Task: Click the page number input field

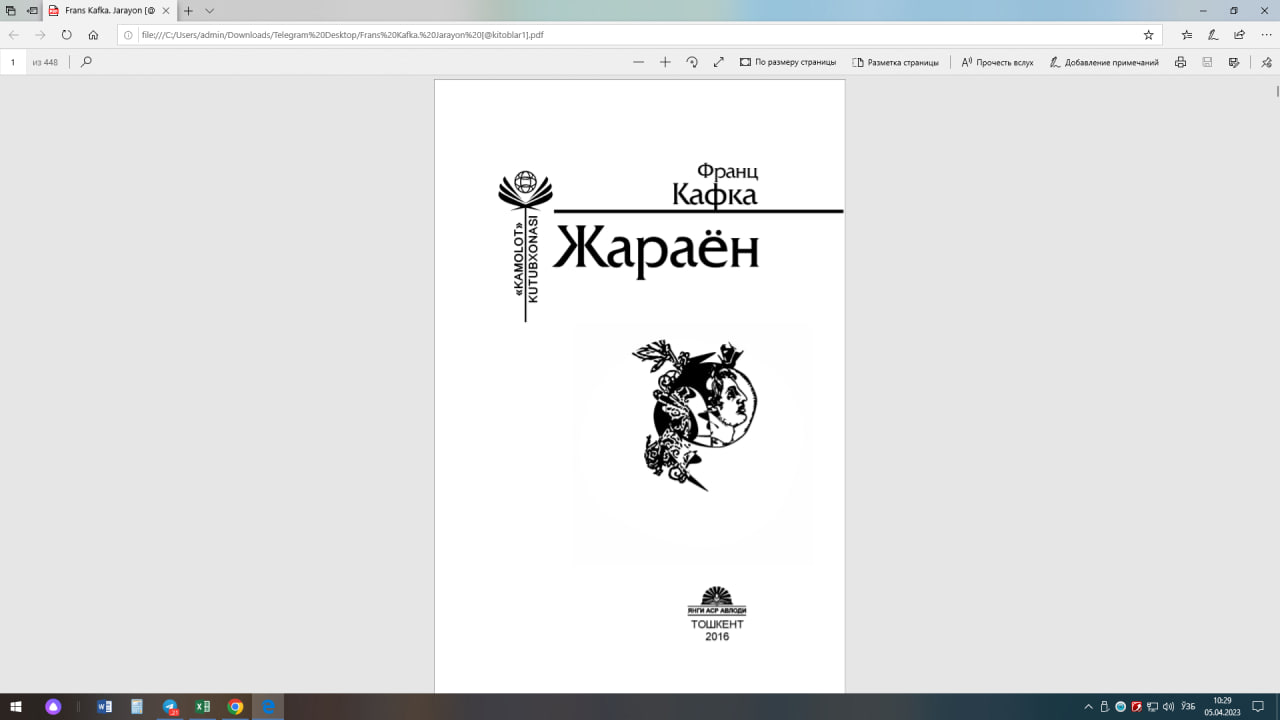Action: click(x=12, y=61)
